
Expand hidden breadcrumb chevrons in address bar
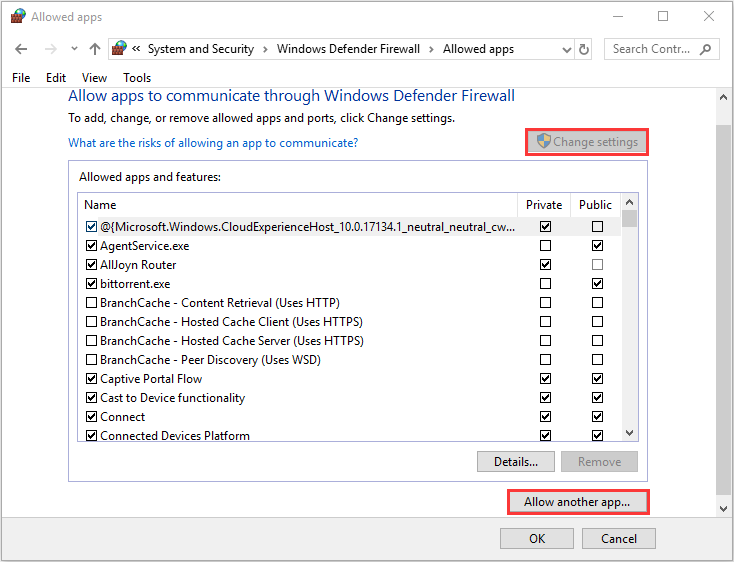(136, 48)
